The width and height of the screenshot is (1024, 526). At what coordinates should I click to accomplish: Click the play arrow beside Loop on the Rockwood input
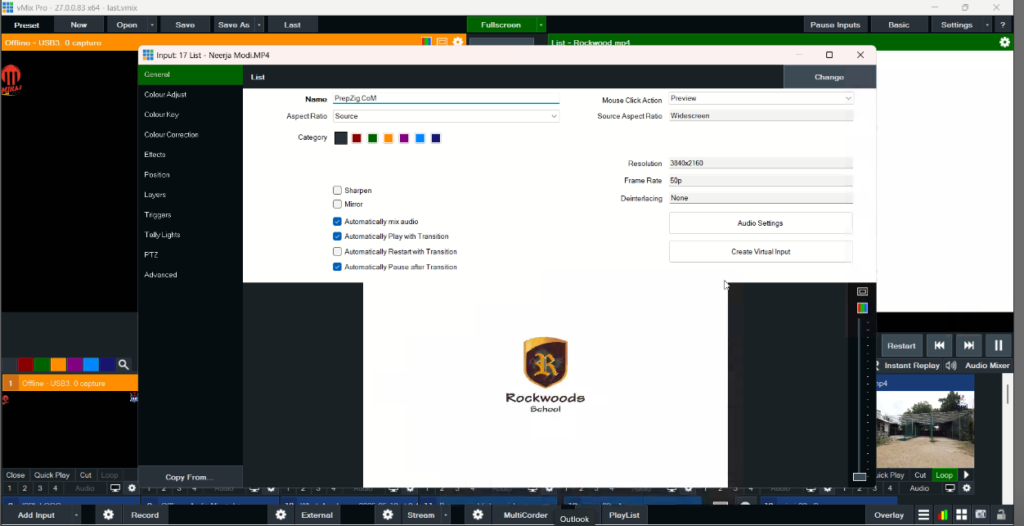pos(967,475)
